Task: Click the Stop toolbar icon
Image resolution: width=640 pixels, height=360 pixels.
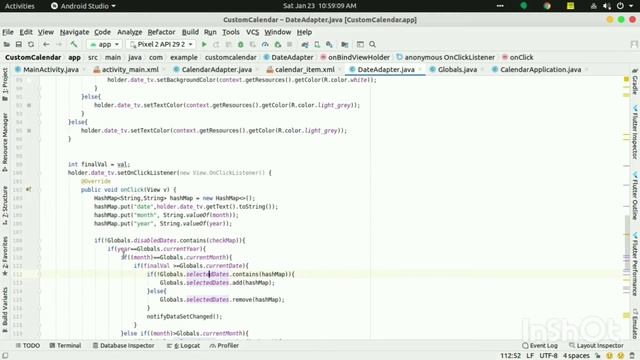Action: pos(290,44)
